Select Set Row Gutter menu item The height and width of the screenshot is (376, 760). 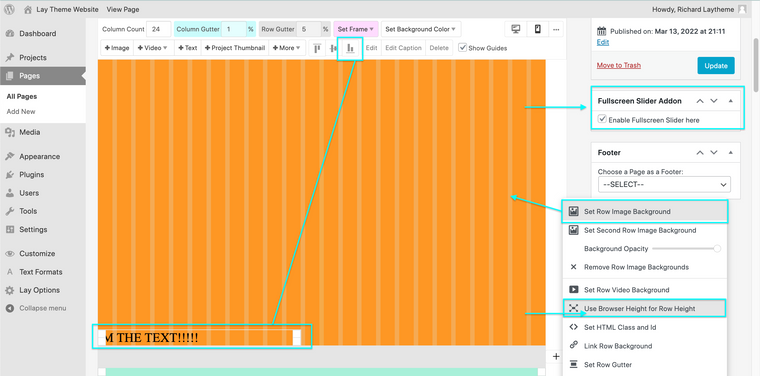click(645, 365)
